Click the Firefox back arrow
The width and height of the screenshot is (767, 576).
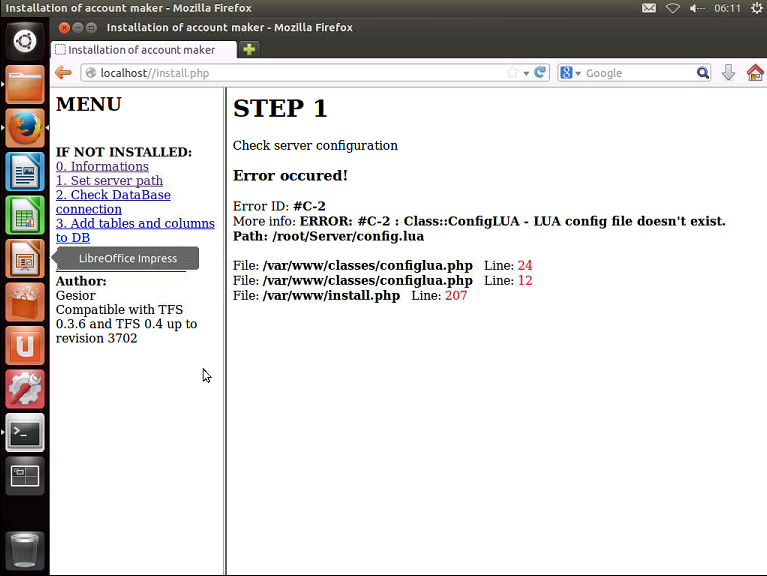coord(64,73)
